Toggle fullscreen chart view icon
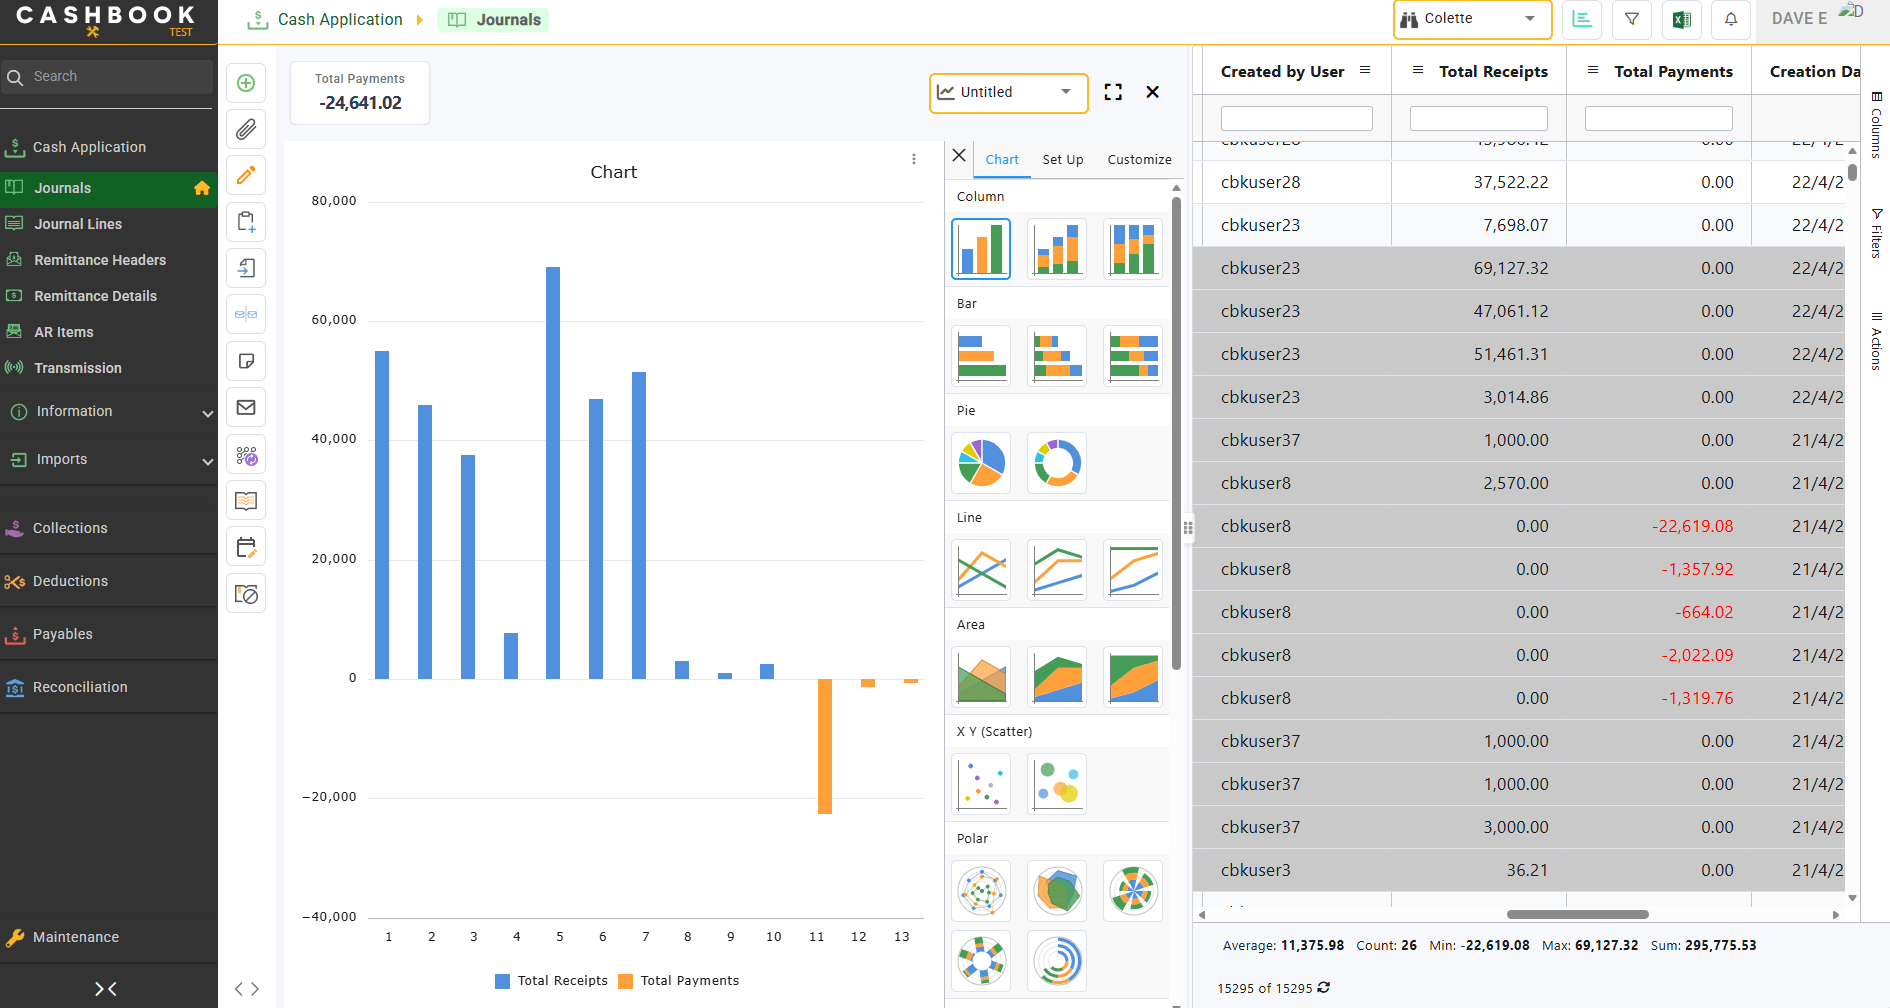The height and width of the screenshot is (1008, 1890). (x=1113, y=92)
